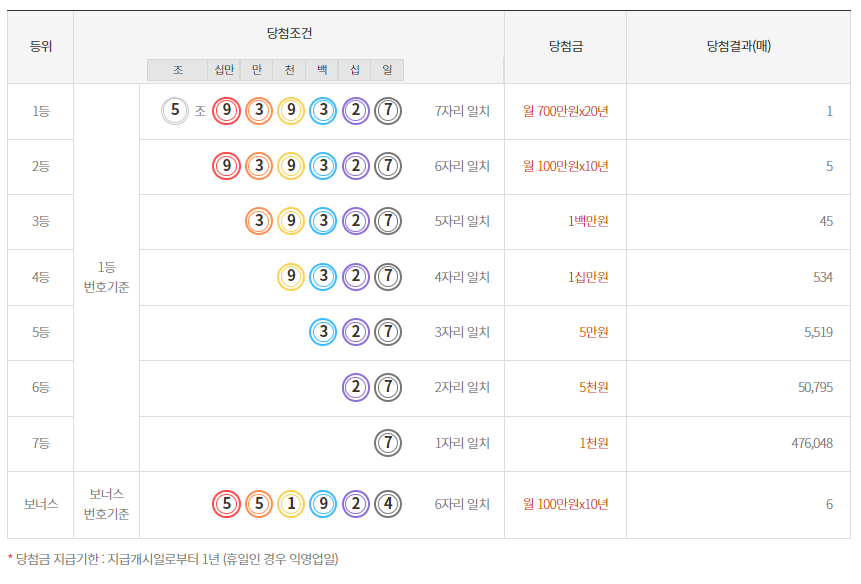Click the winner count 534
The width and height of the screenshot is (861, 584).
pos(823,277)
